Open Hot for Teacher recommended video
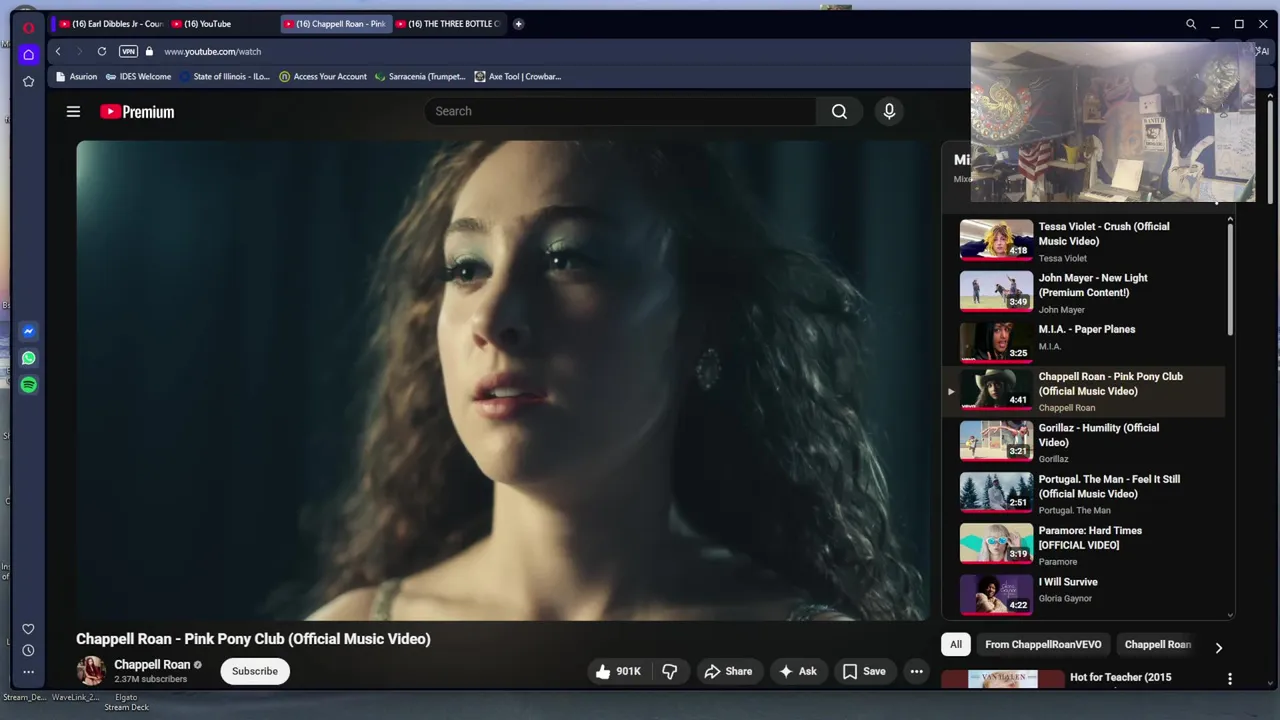The height and width of the screenshot is (720, 1280). [1085, 679]
